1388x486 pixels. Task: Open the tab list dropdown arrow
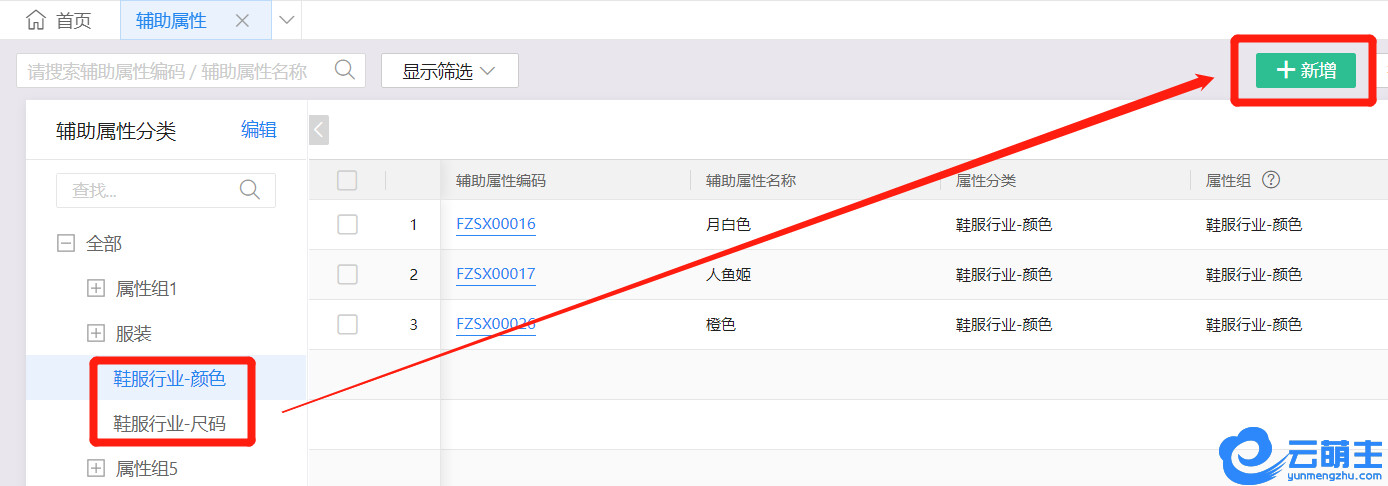[x=286, y=20]
